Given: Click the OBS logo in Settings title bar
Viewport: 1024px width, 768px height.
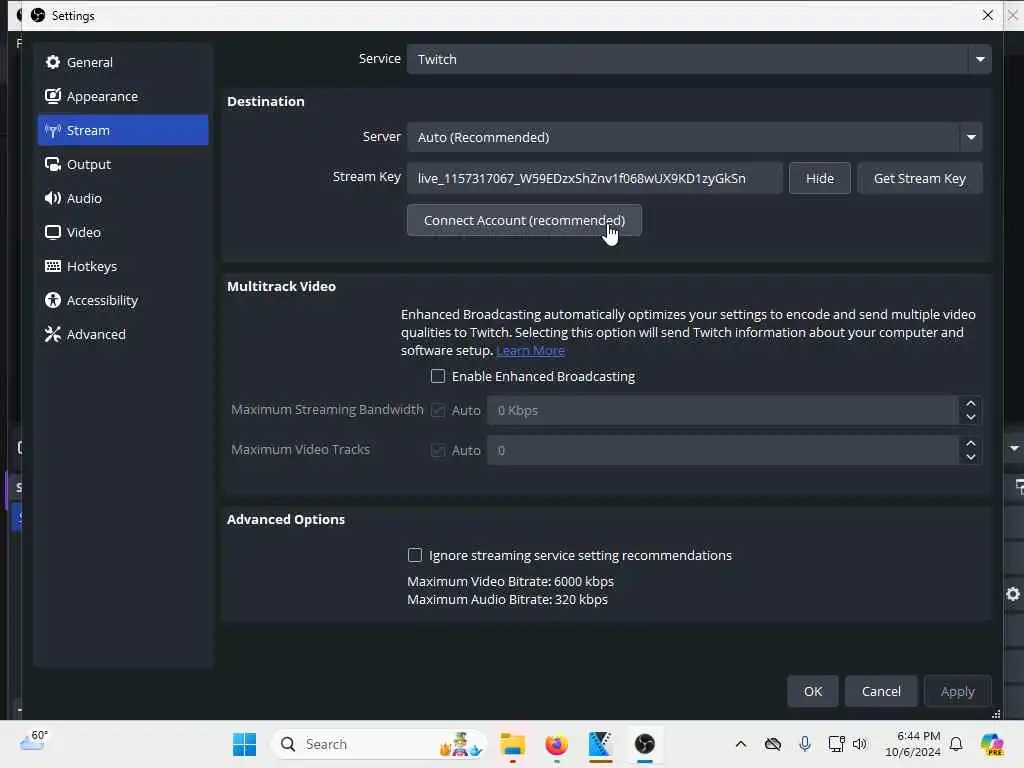Looking at the screenshot, I should click(x=38, y=15).
